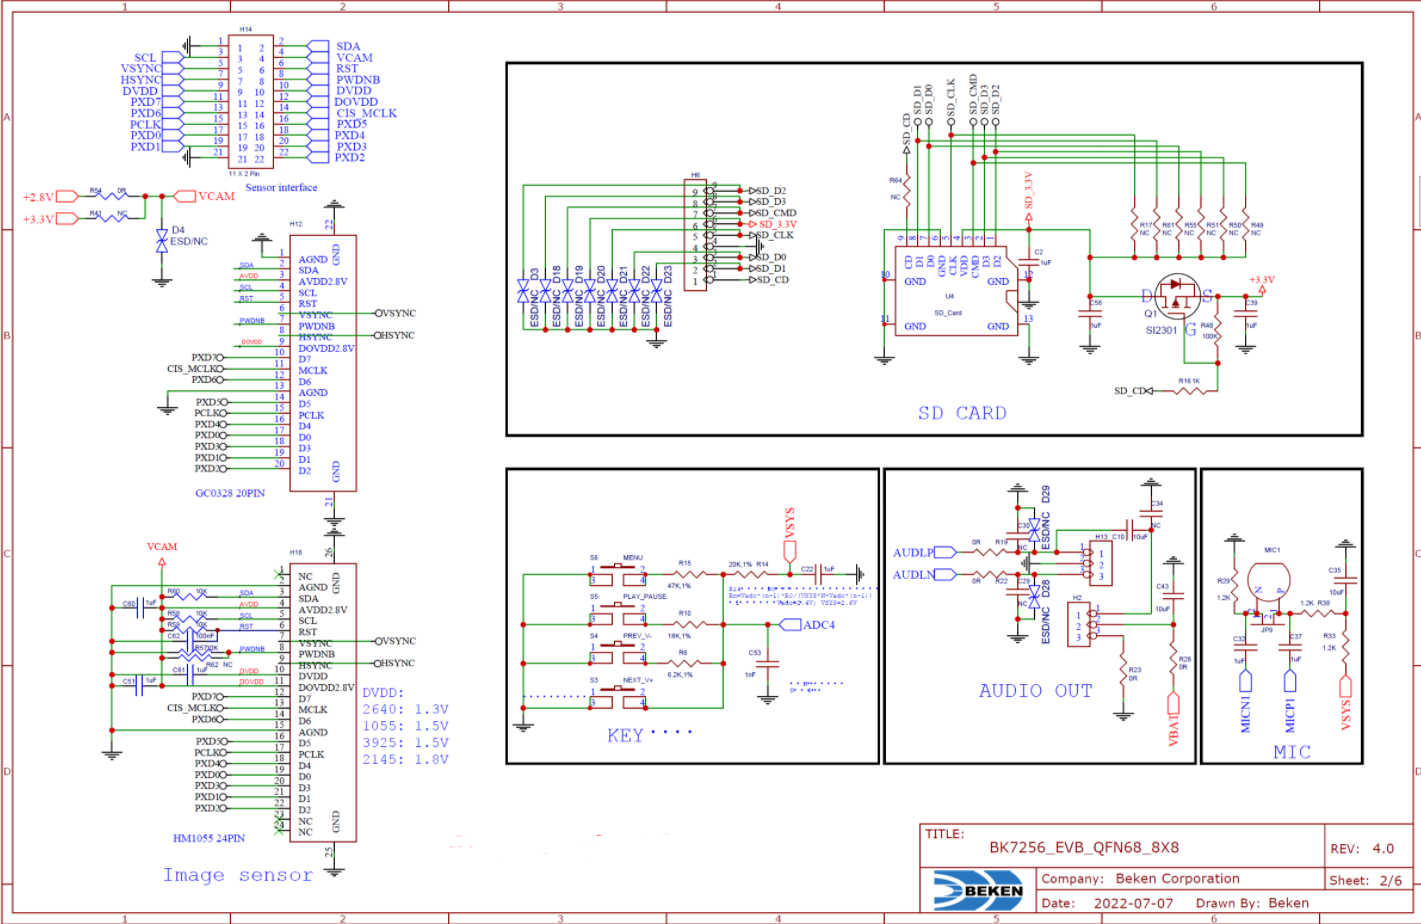Click the Date: 2022-07-07 field
The width and height of the screenshot is (1421, 924).
point(1107,902)
